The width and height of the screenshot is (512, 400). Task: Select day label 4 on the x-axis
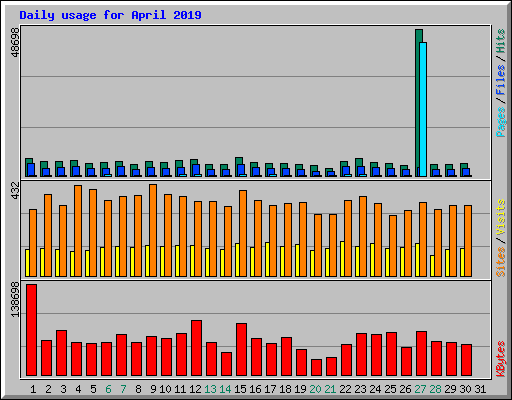(78, 389)
